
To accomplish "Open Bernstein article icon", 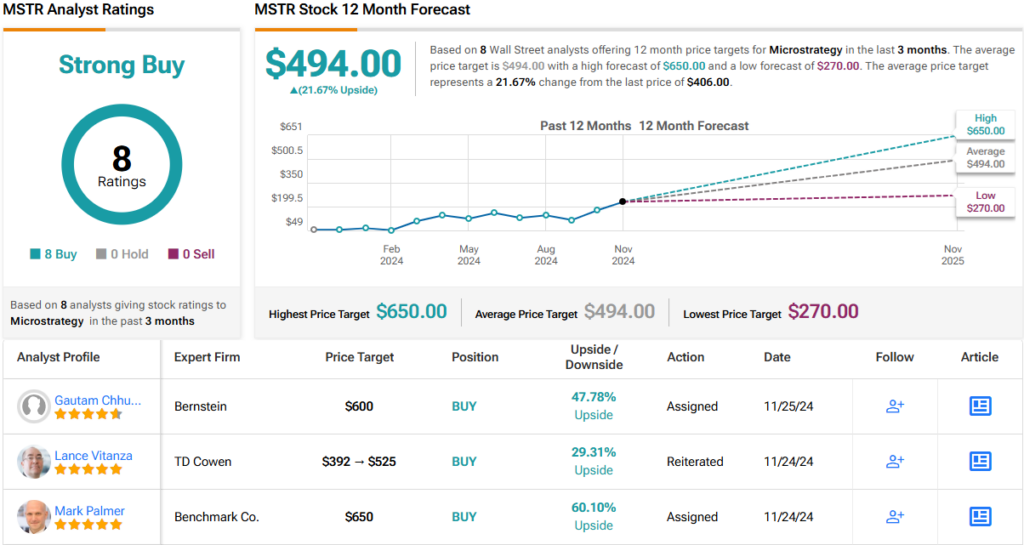I will (980, 406).
